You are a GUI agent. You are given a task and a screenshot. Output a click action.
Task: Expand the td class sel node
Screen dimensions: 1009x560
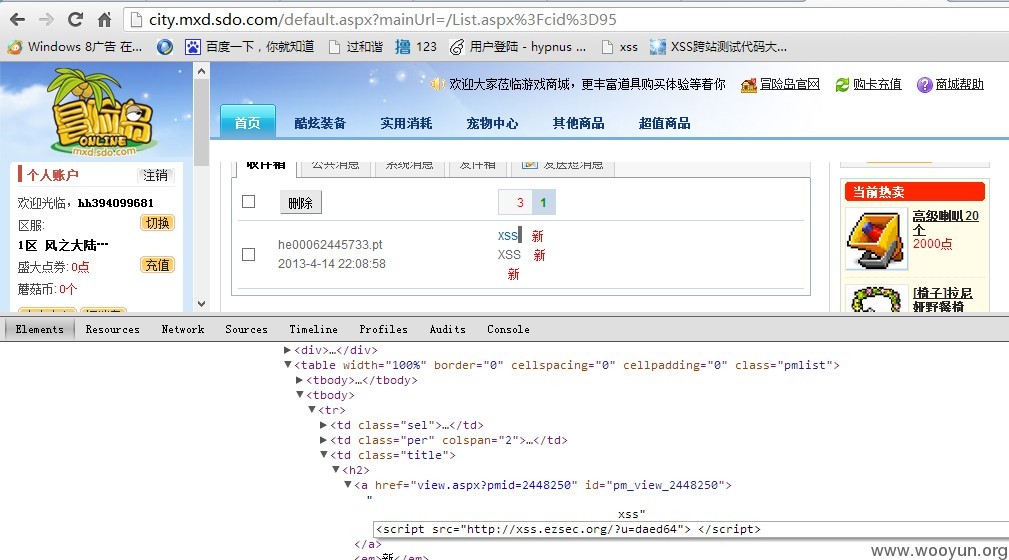point(323,425)
